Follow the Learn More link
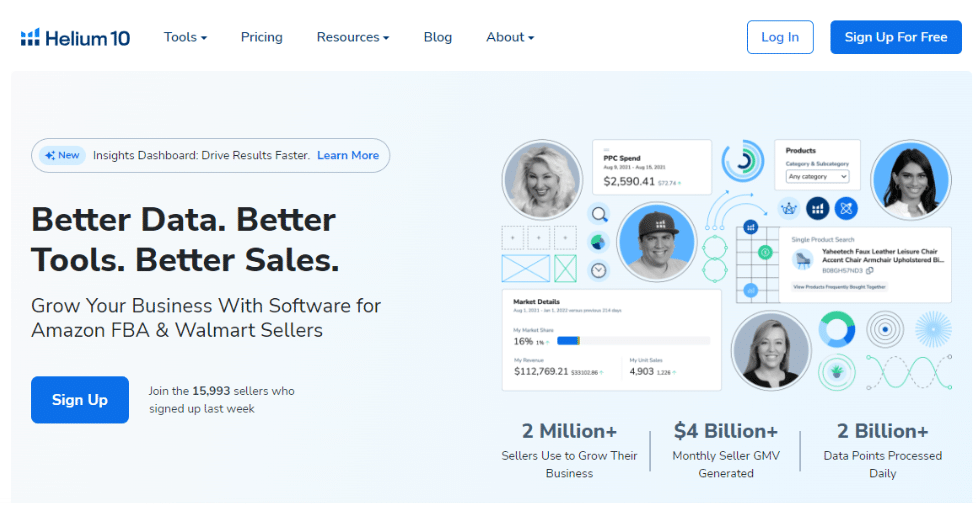This screenshot has height=506, width=976. pyautogui.click(x=348, y=155)
